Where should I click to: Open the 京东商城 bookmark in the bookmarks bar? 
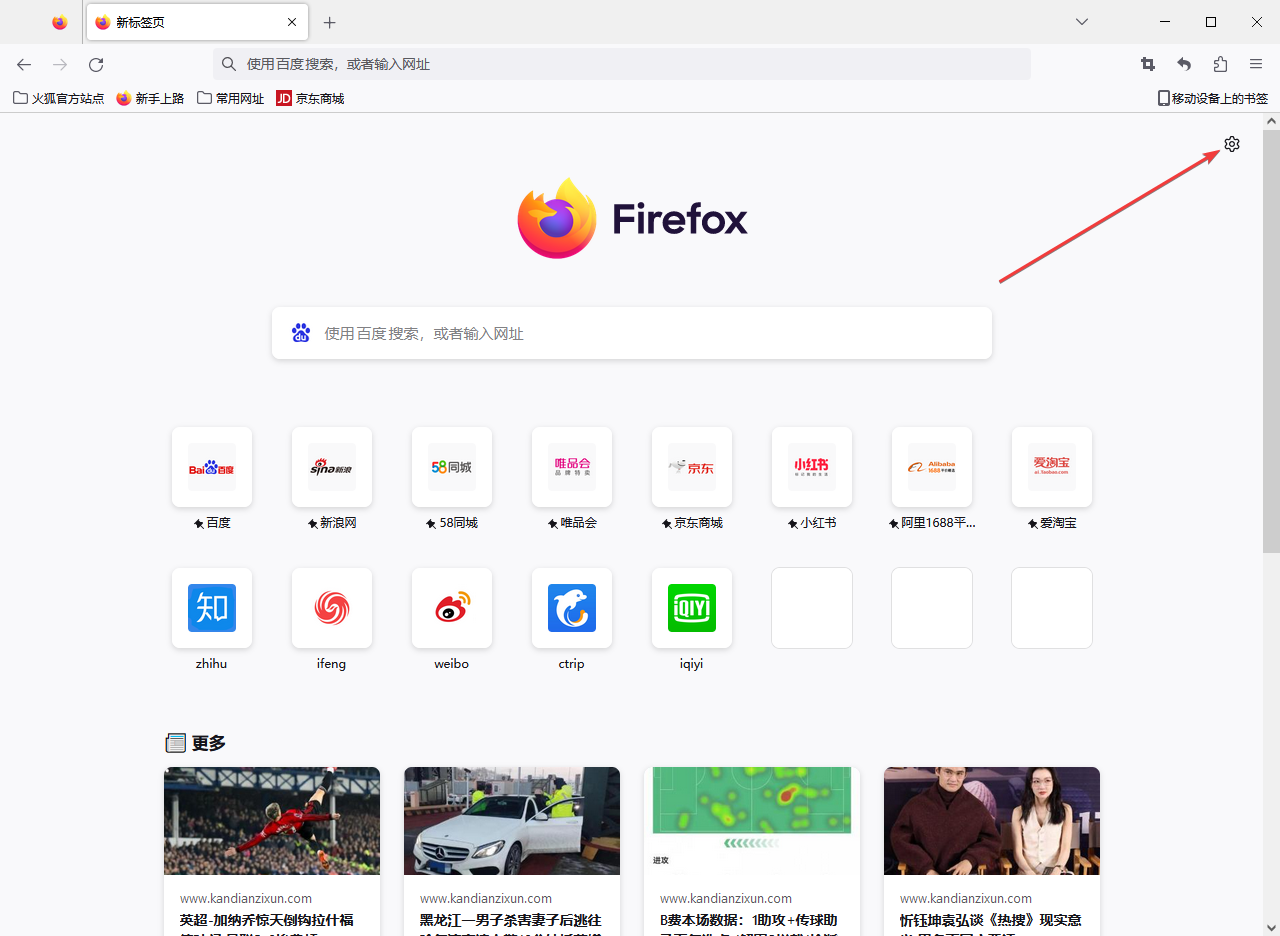310,97
